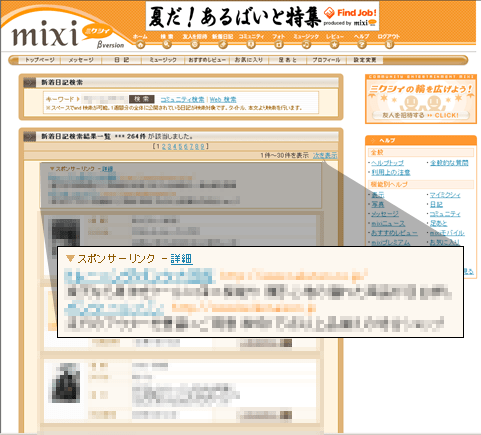This screenshot has width=481, height=435.
Task: Open the マイミクシィ help link
Action: (445, 195)
